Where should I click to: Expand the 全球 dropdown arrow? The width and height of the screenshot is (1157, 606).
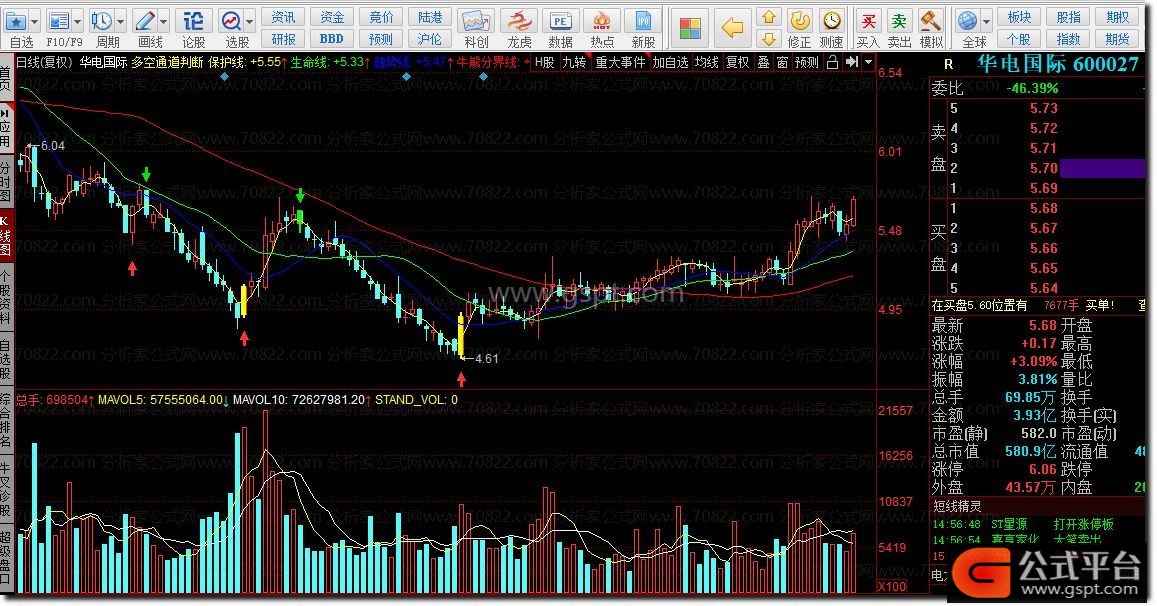coord(987,21)
